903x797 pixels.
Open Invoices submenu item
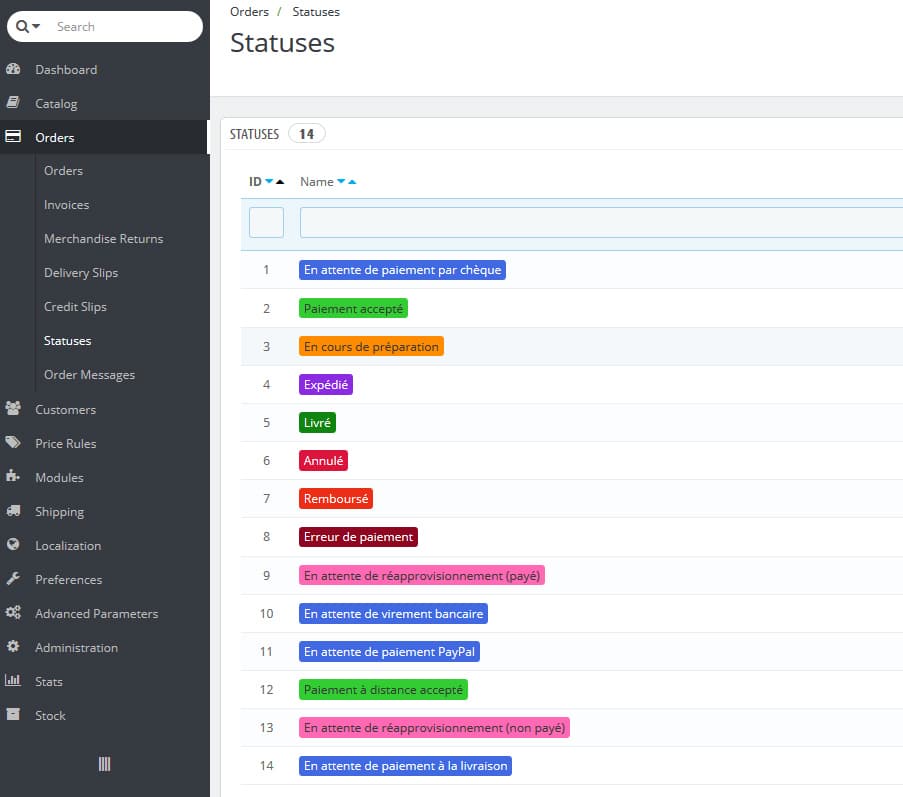66,205
